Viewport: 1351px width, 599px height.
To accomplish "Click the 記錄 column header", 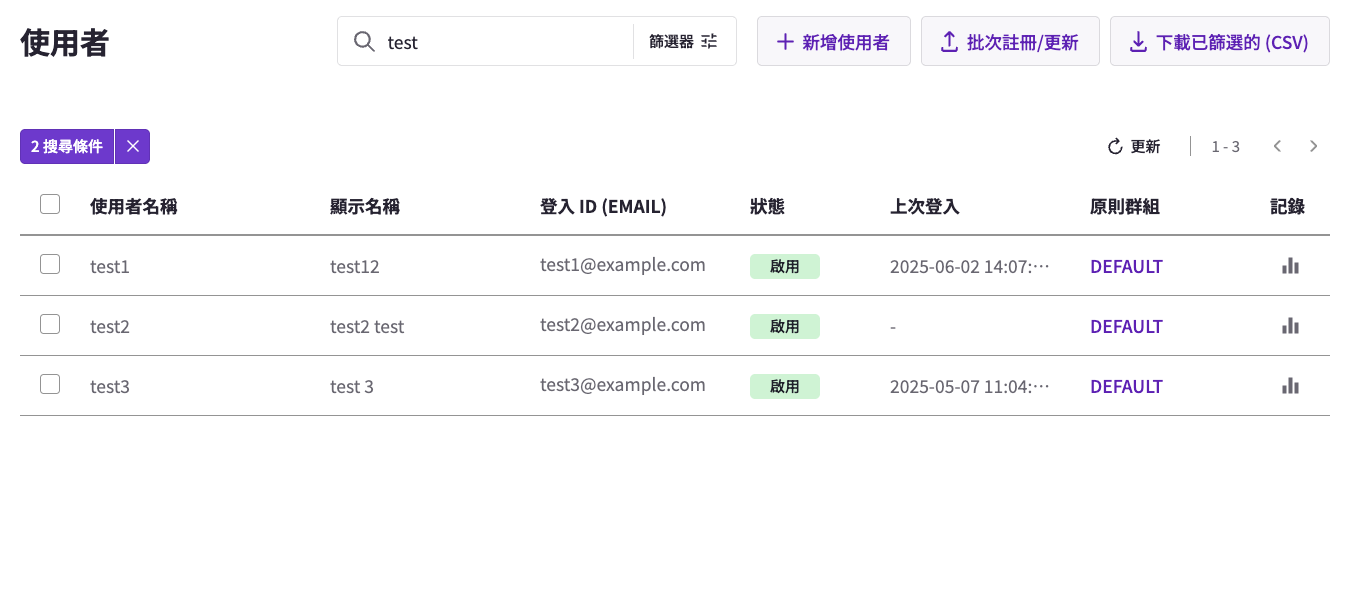I will tap(1287, 207).
